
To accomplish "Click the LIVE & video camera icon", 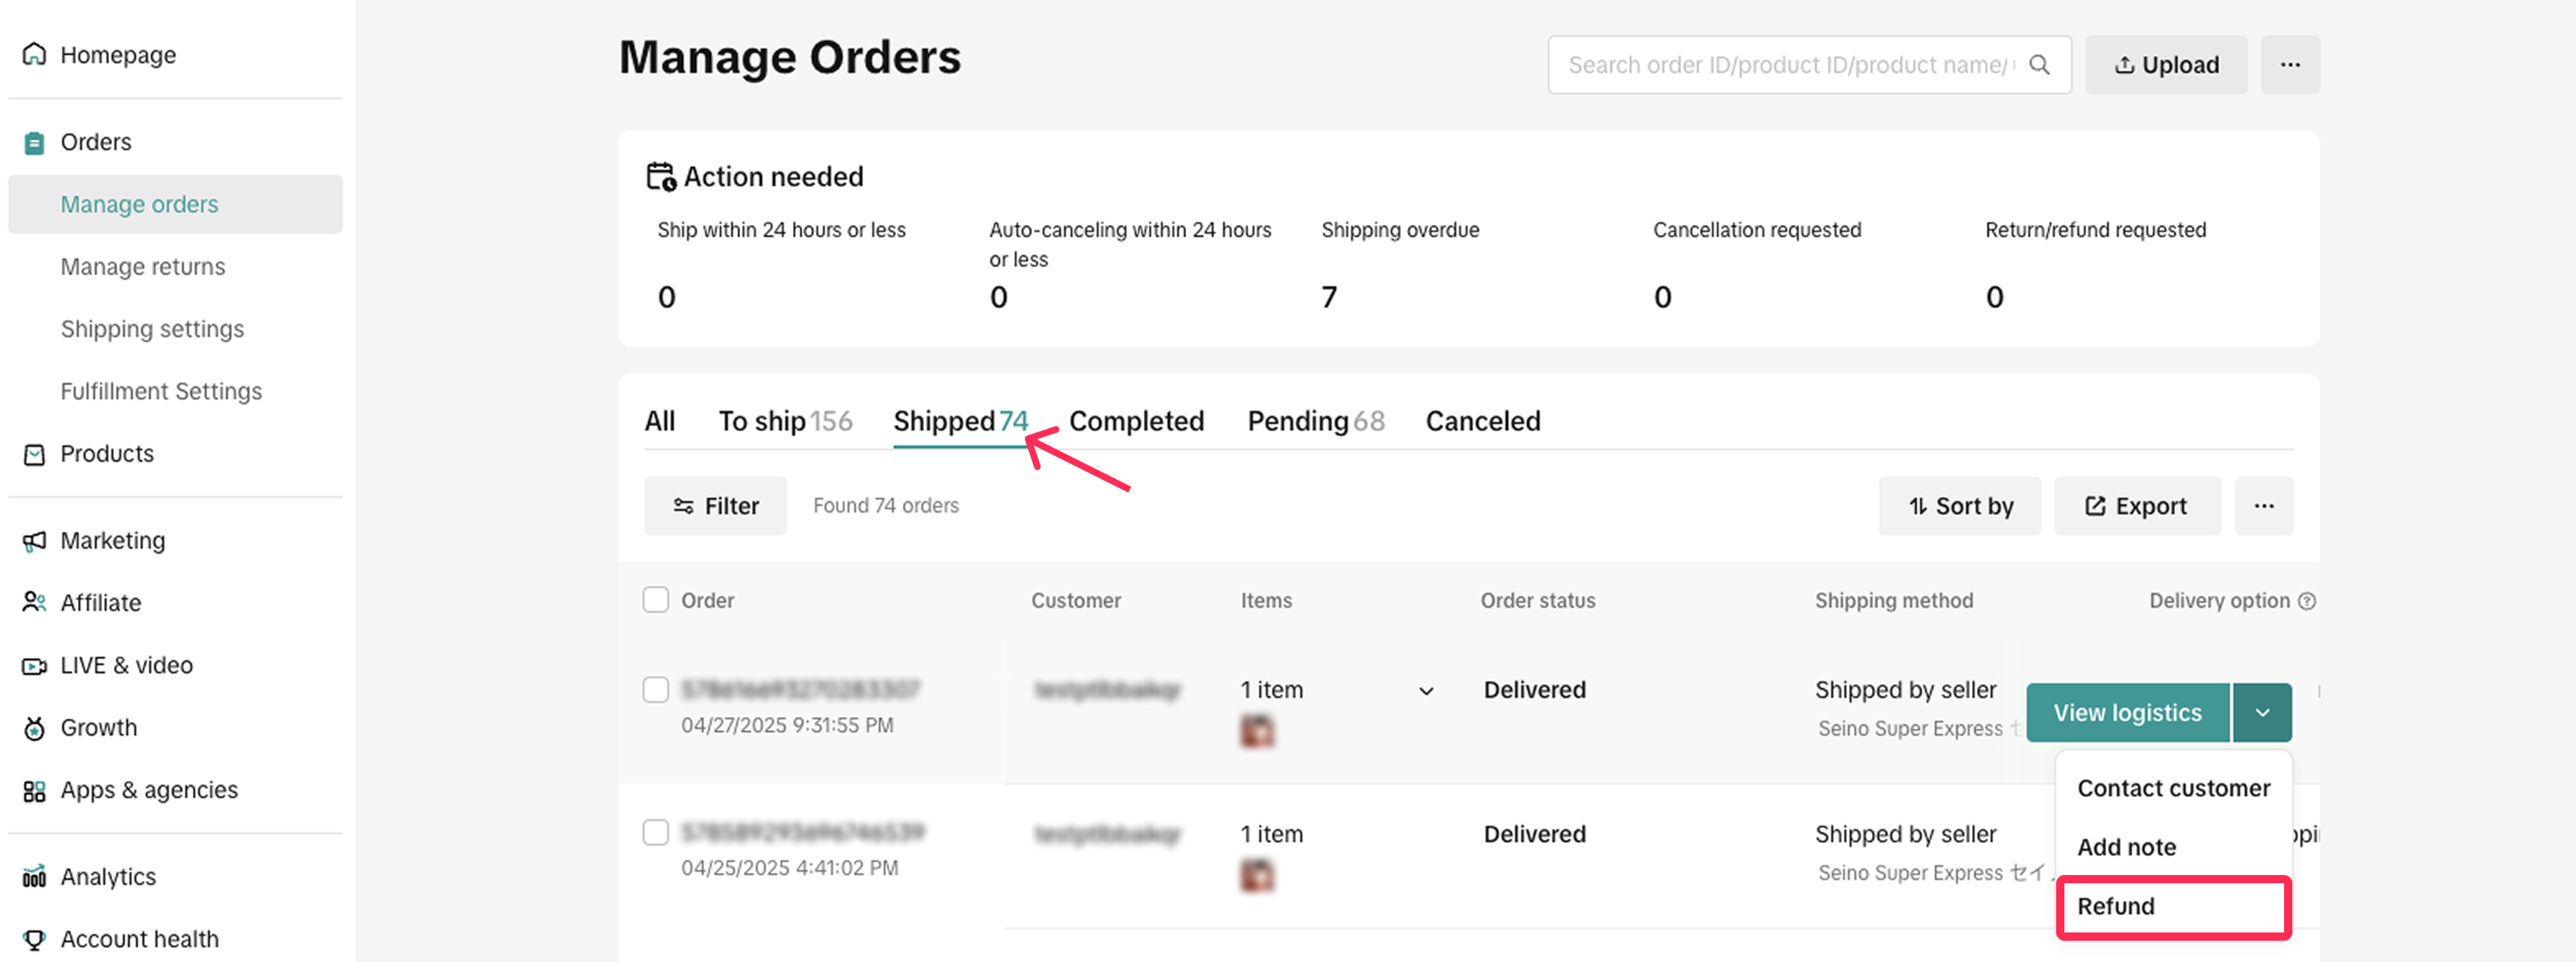I will tap(34, 665).
